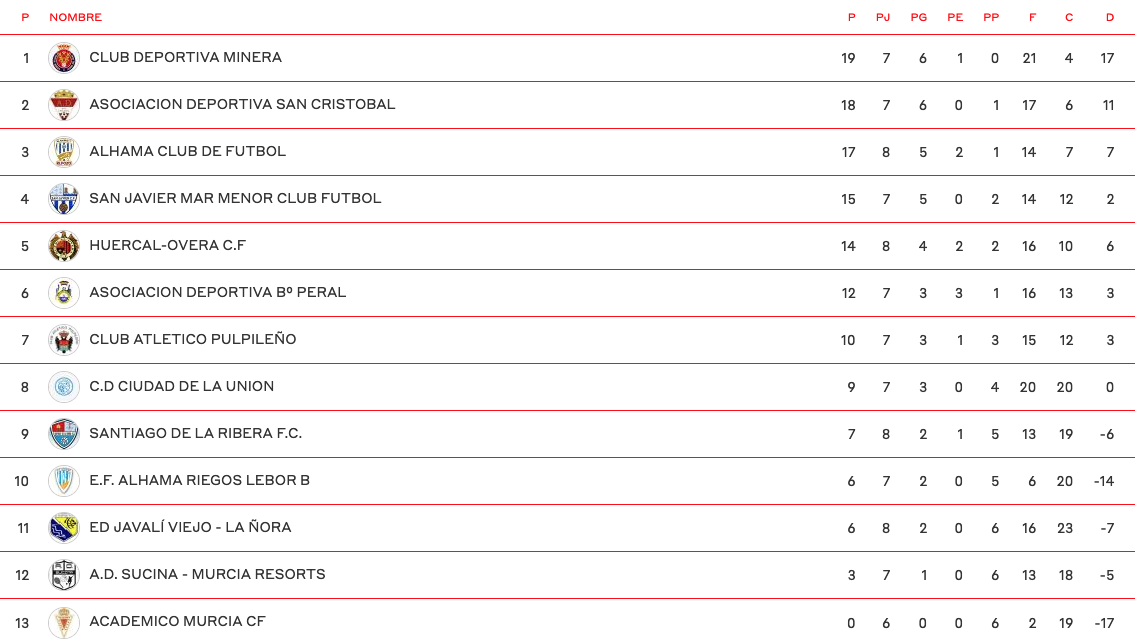Click the A.D. Sucina - Murcia Resorts crest
This screenshot has height=643, width=1140.
click(x=64, y=575)
